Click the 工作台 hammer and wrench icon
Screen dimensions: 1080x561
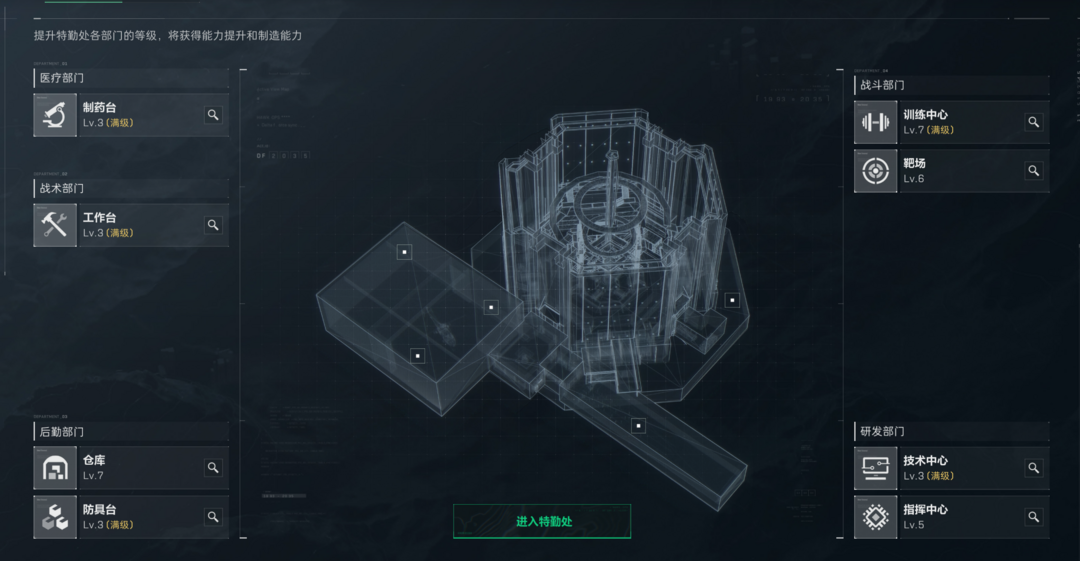[x=55, y=225]
